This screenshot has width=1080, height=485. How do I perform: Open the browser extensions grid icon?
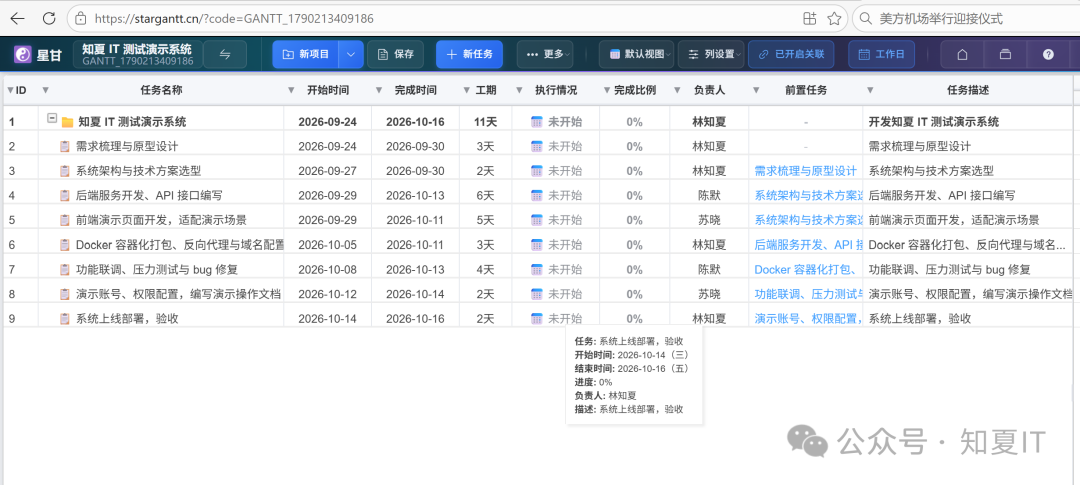click(x=809, y=19)
